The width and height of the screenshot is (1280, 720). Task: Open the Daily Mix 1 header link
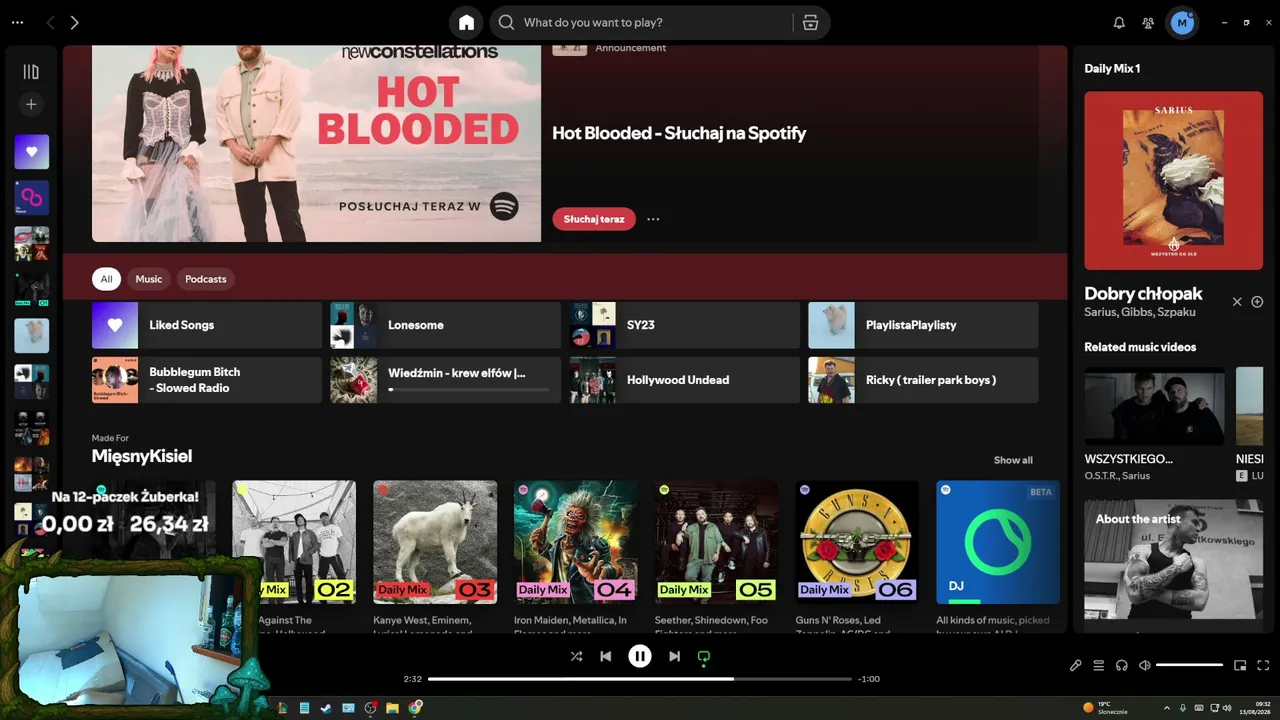point(1112,69)
